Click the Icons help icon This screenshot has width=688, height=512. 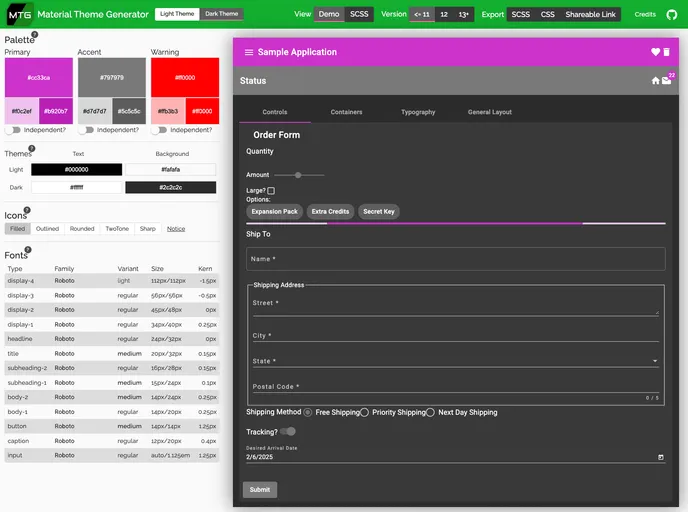27,210
